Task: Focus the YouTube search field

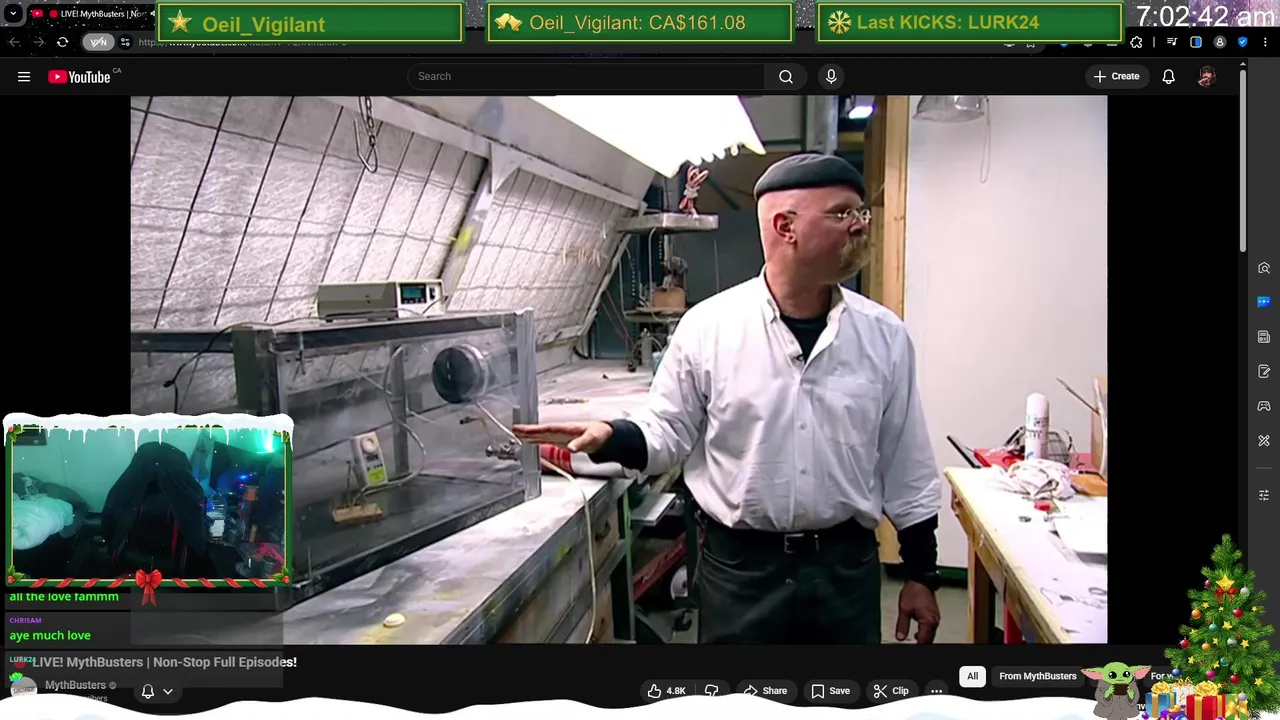Action: click(x=586, y=76)
